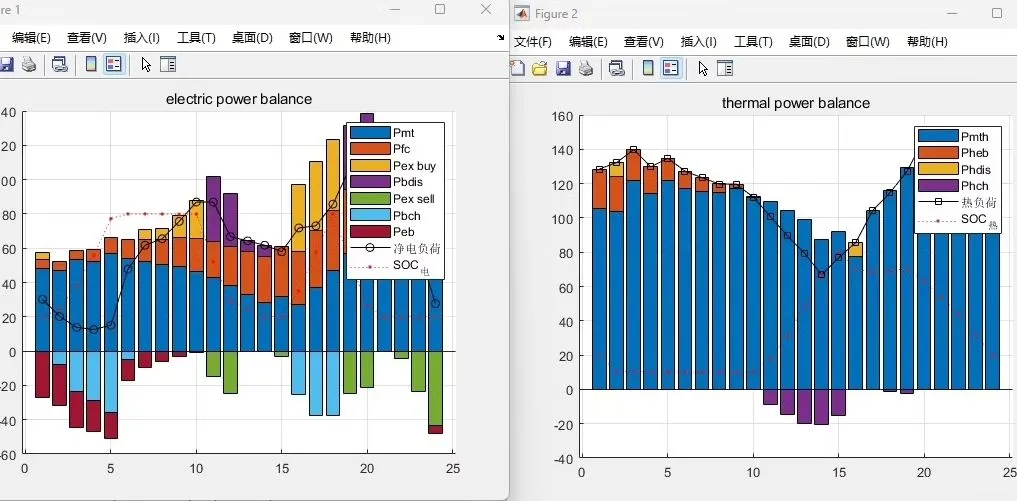Select the Edit Plot arrow in Figure 1
Viewport: 1017px width, 501px height.
click(146, 64)
